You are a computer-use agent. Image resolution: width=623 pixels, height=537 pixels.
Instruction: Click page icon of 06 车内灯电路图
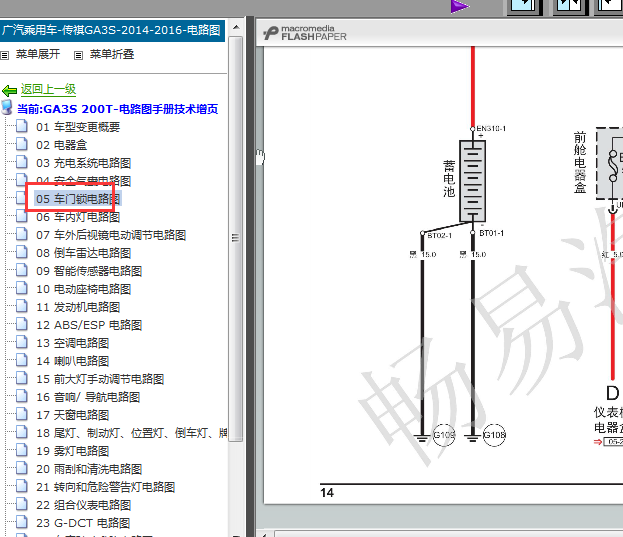(x=22, y=216)
